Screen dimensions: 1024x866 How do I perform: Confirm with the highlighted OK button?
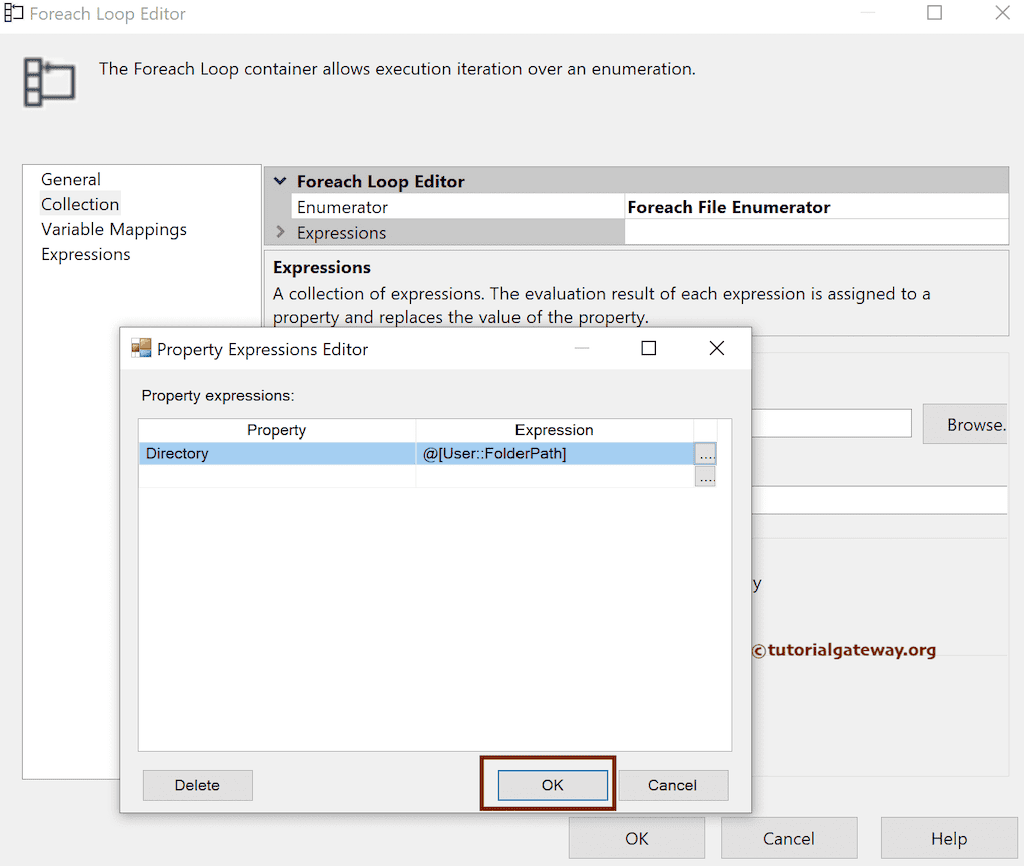click(x=547, y=785)
